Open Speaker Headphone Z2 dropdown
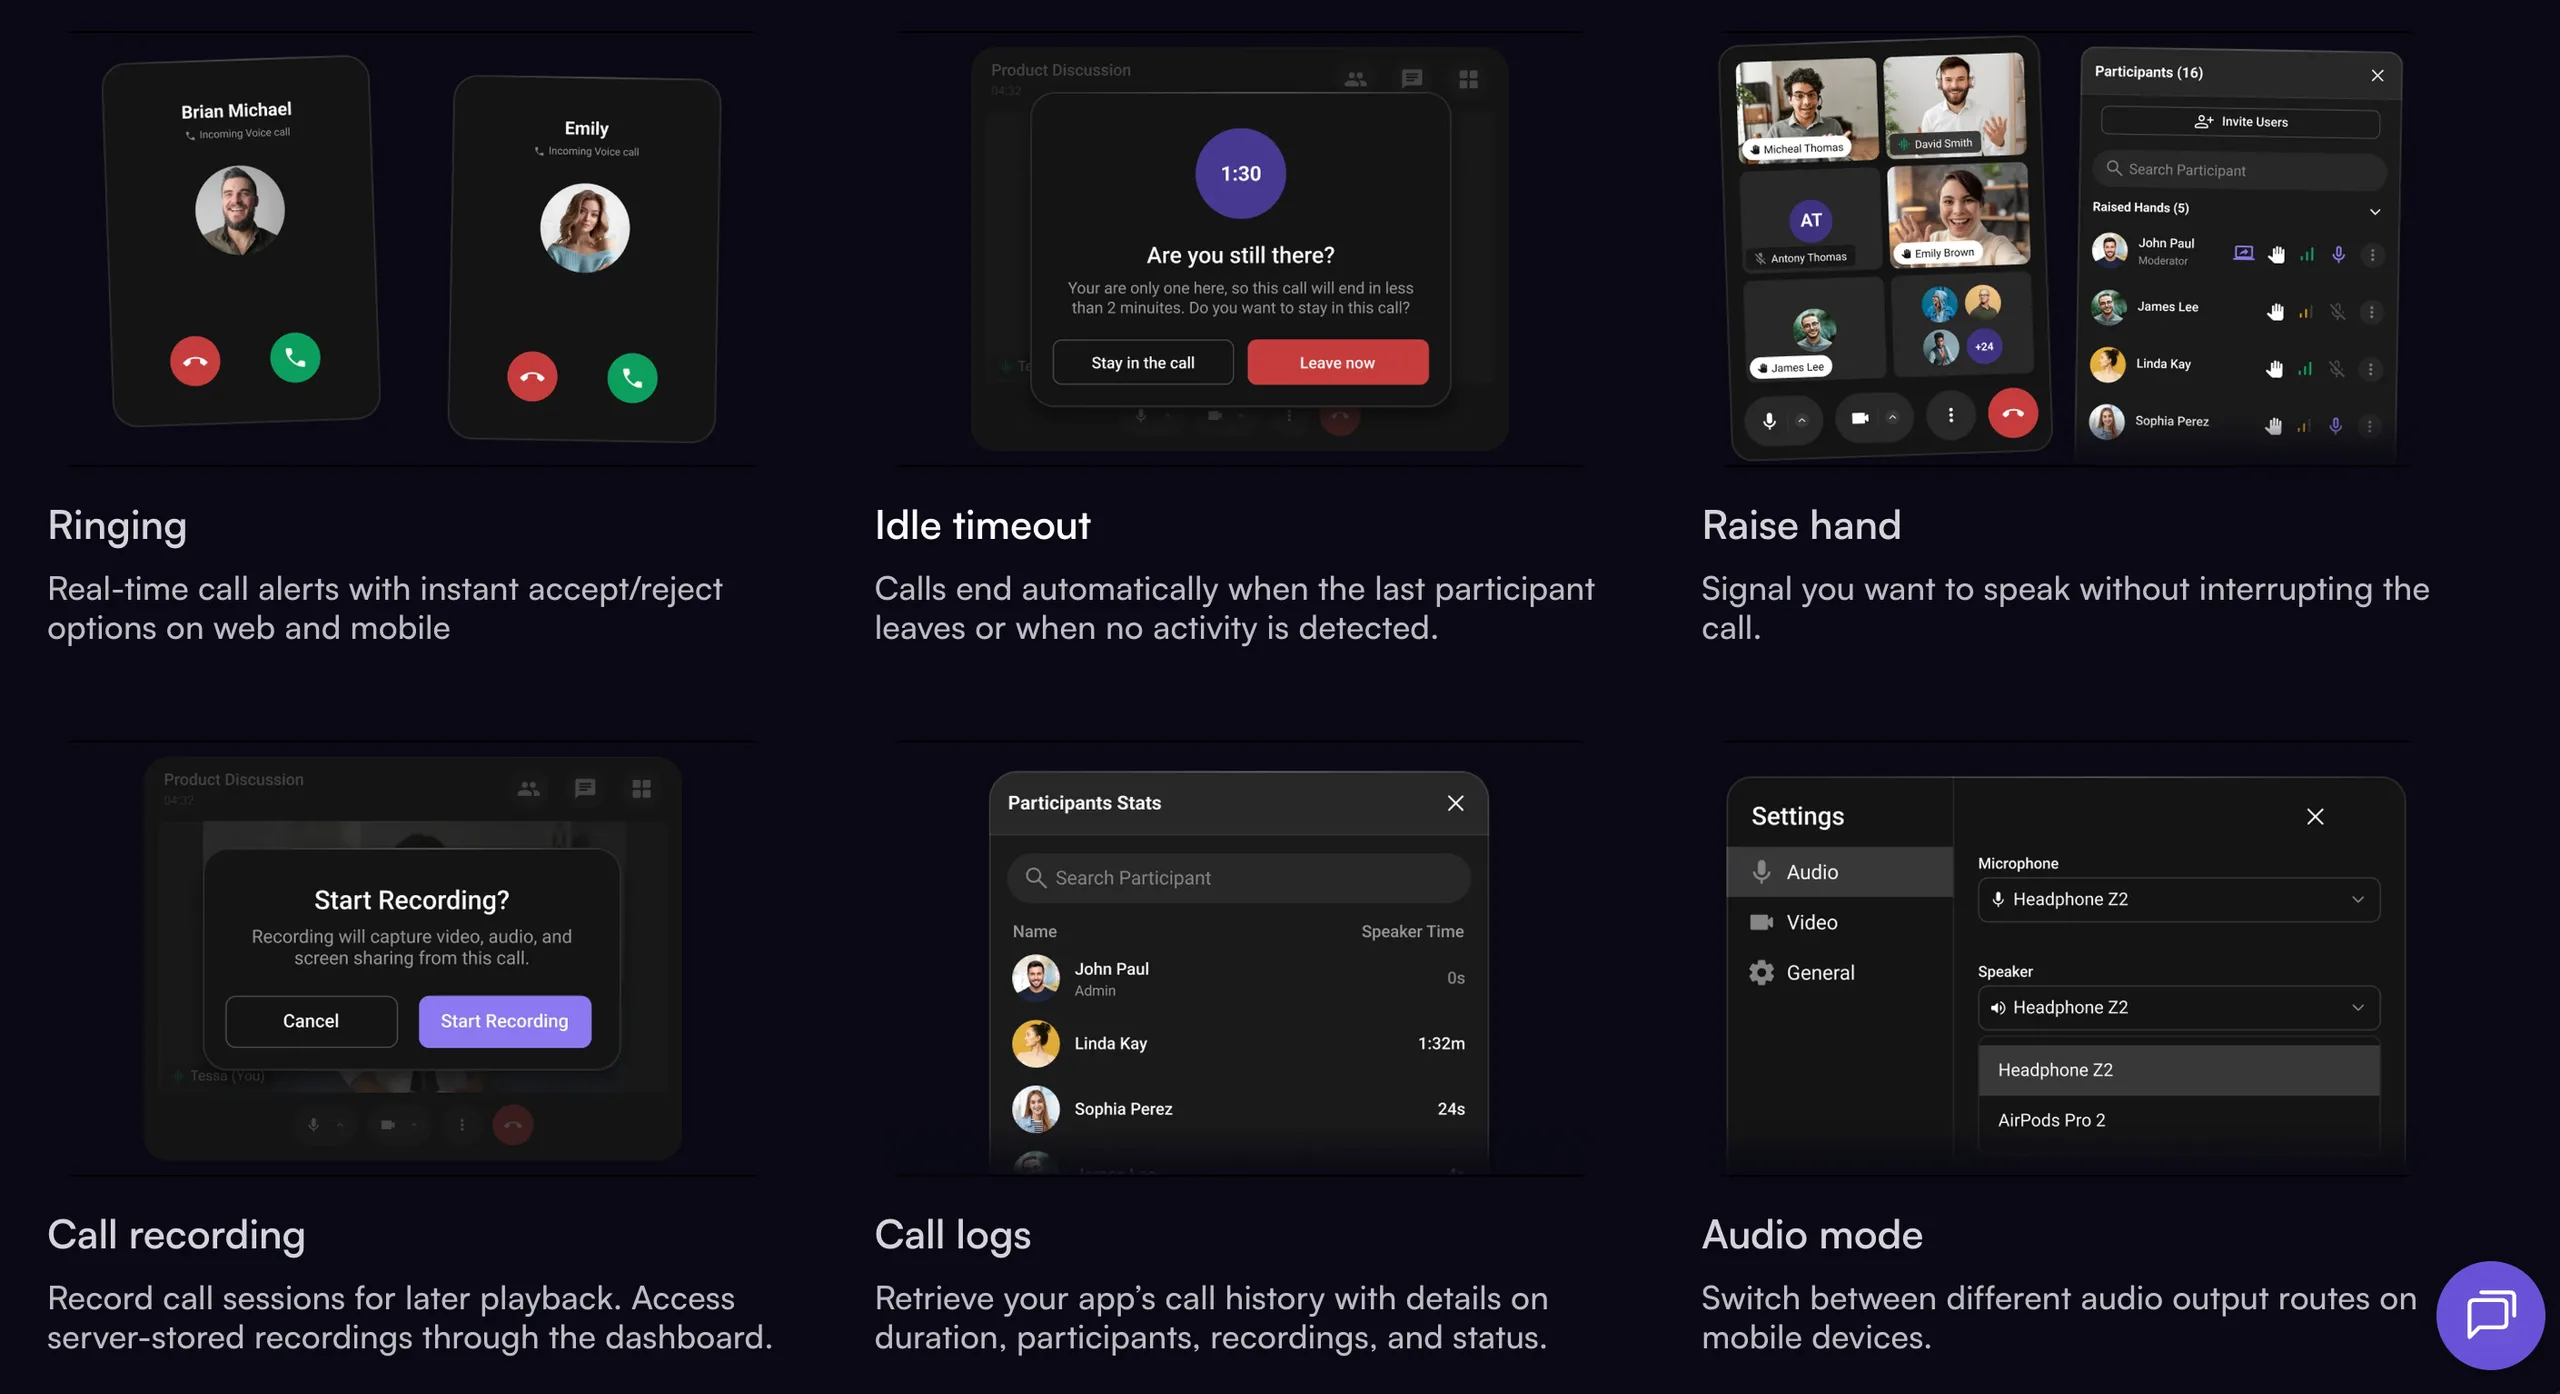 click(2178, 1007)
